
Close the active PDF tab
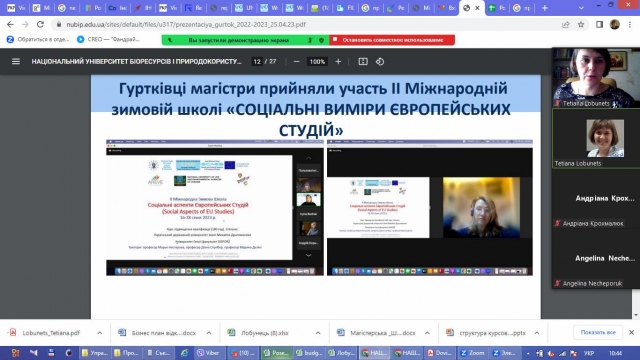(x=477, y=8)
